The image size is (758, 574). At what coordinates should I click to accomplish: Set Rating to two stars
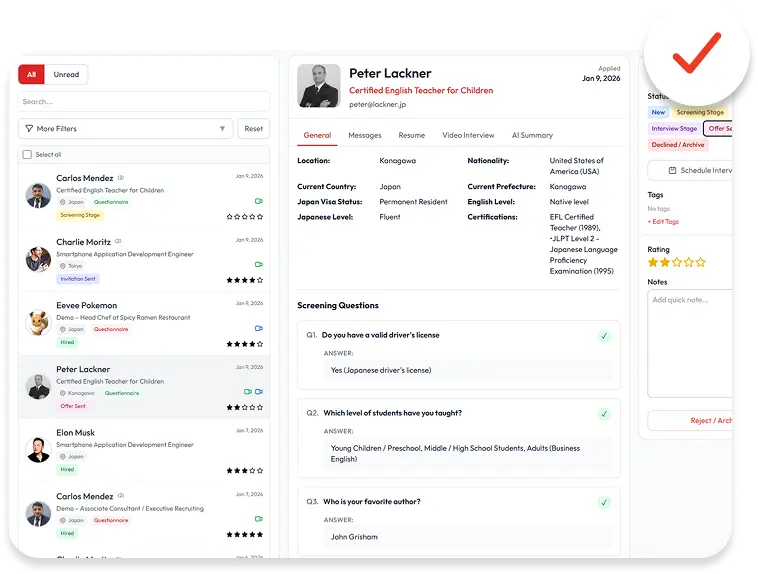pos(665,263)
